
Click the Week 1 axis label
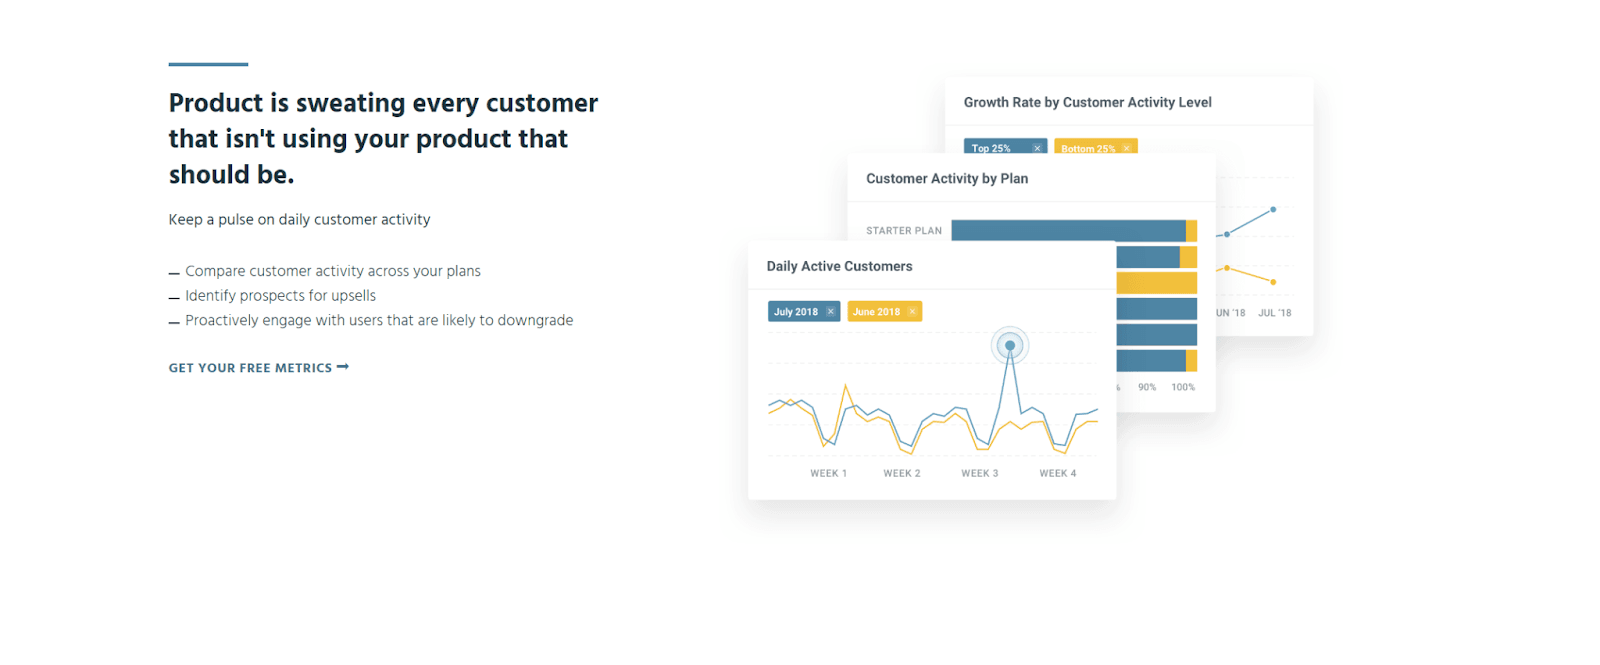click(828, 474)
